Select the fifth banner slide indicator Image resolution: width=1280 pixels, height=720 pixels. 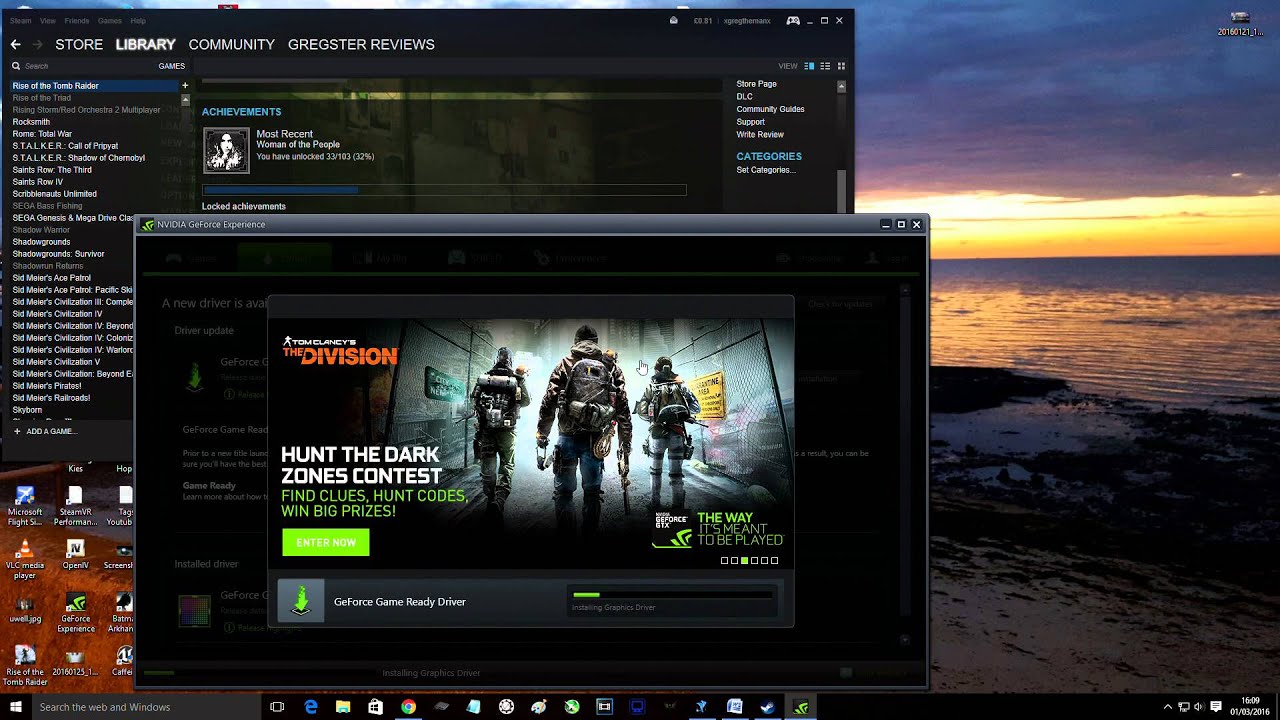pos(764,561)
